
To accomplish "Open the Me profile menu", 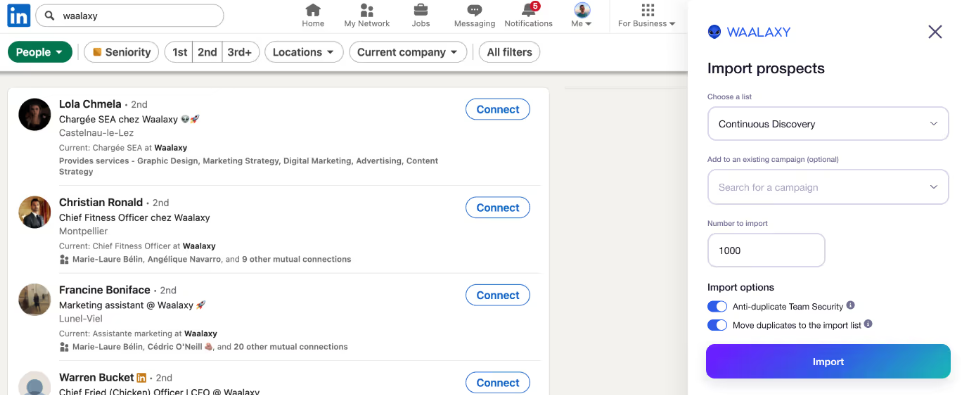I will tap(582, 15).
